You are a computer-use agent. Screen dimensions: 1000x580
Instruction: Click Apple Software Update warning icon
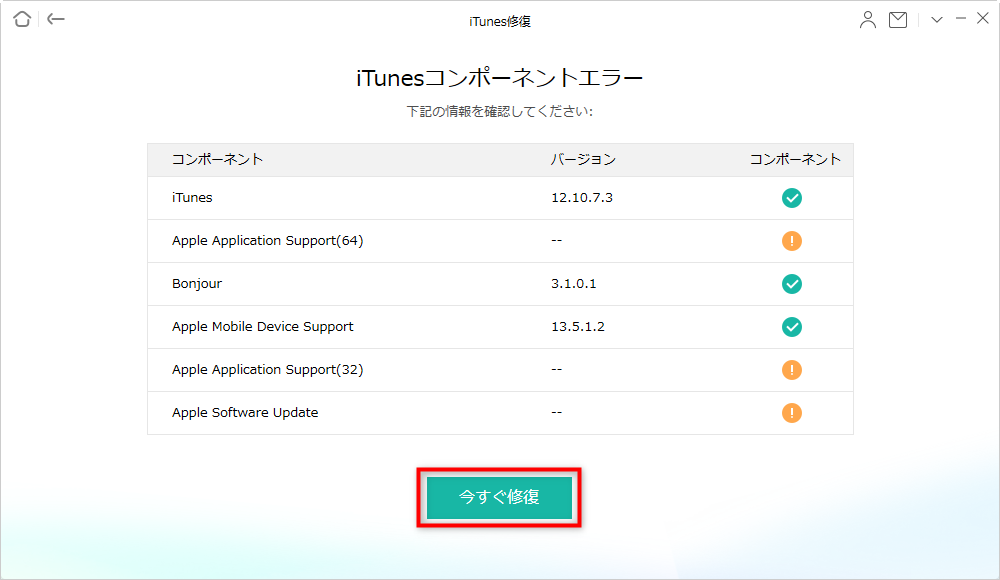(x=791, y=413)
